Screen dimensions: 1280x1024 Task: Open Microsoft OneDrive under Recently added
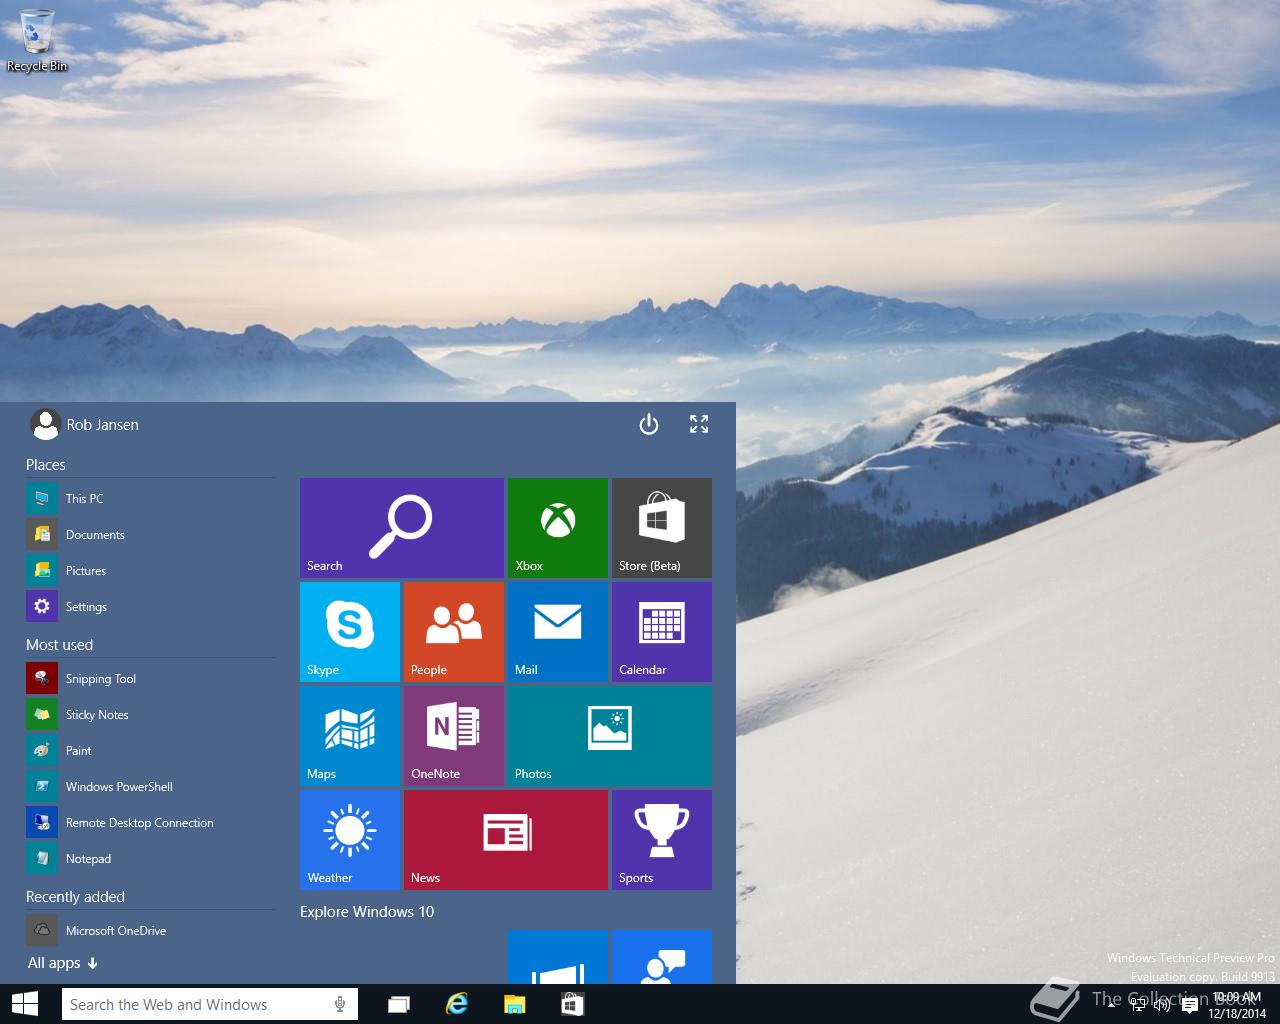coord(150,930)
